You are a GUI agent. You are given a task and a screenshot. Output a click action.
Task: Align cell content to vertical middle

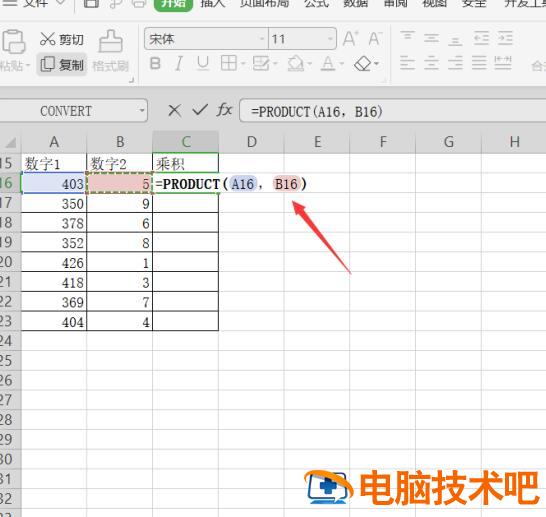click(431, 38)
